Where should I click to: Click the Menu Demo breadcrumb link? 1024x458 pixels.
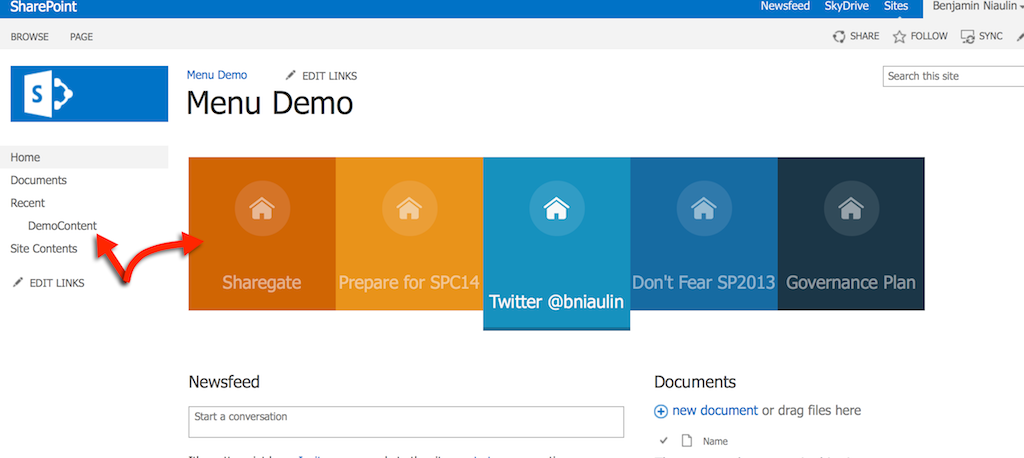(x=217, y=75)
